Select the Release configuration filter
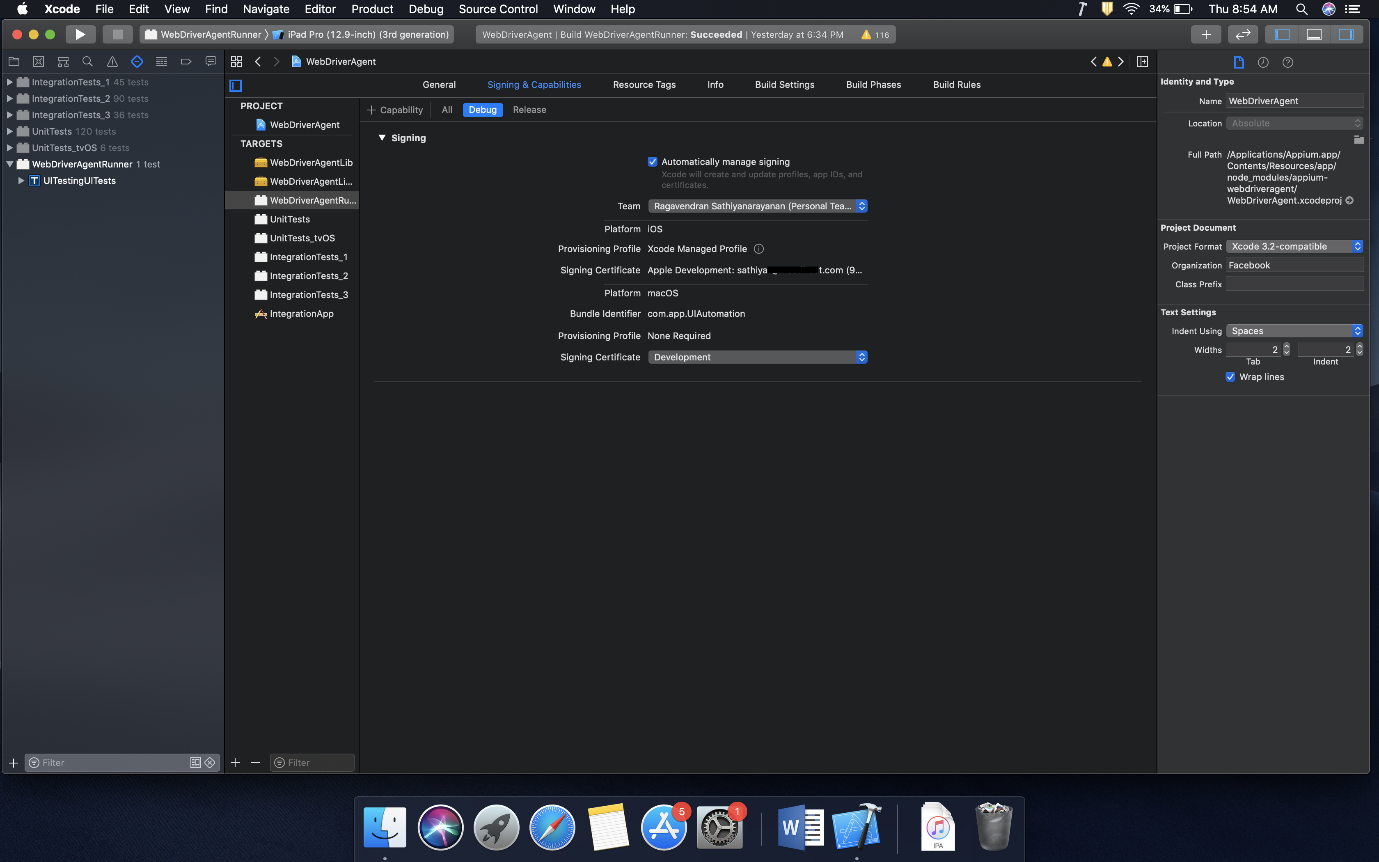This screenshot has height=862, width=1379. [x=530, y=110]
